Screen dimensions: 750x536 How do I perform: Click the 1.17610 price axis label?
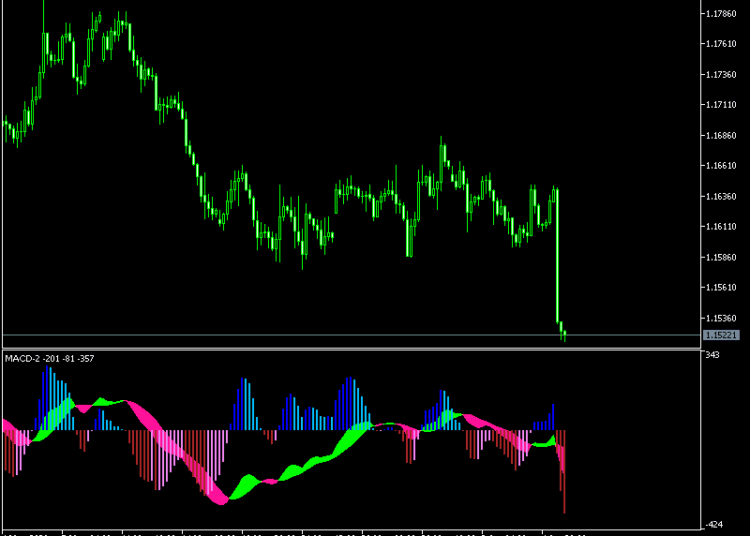coord(721,44)
